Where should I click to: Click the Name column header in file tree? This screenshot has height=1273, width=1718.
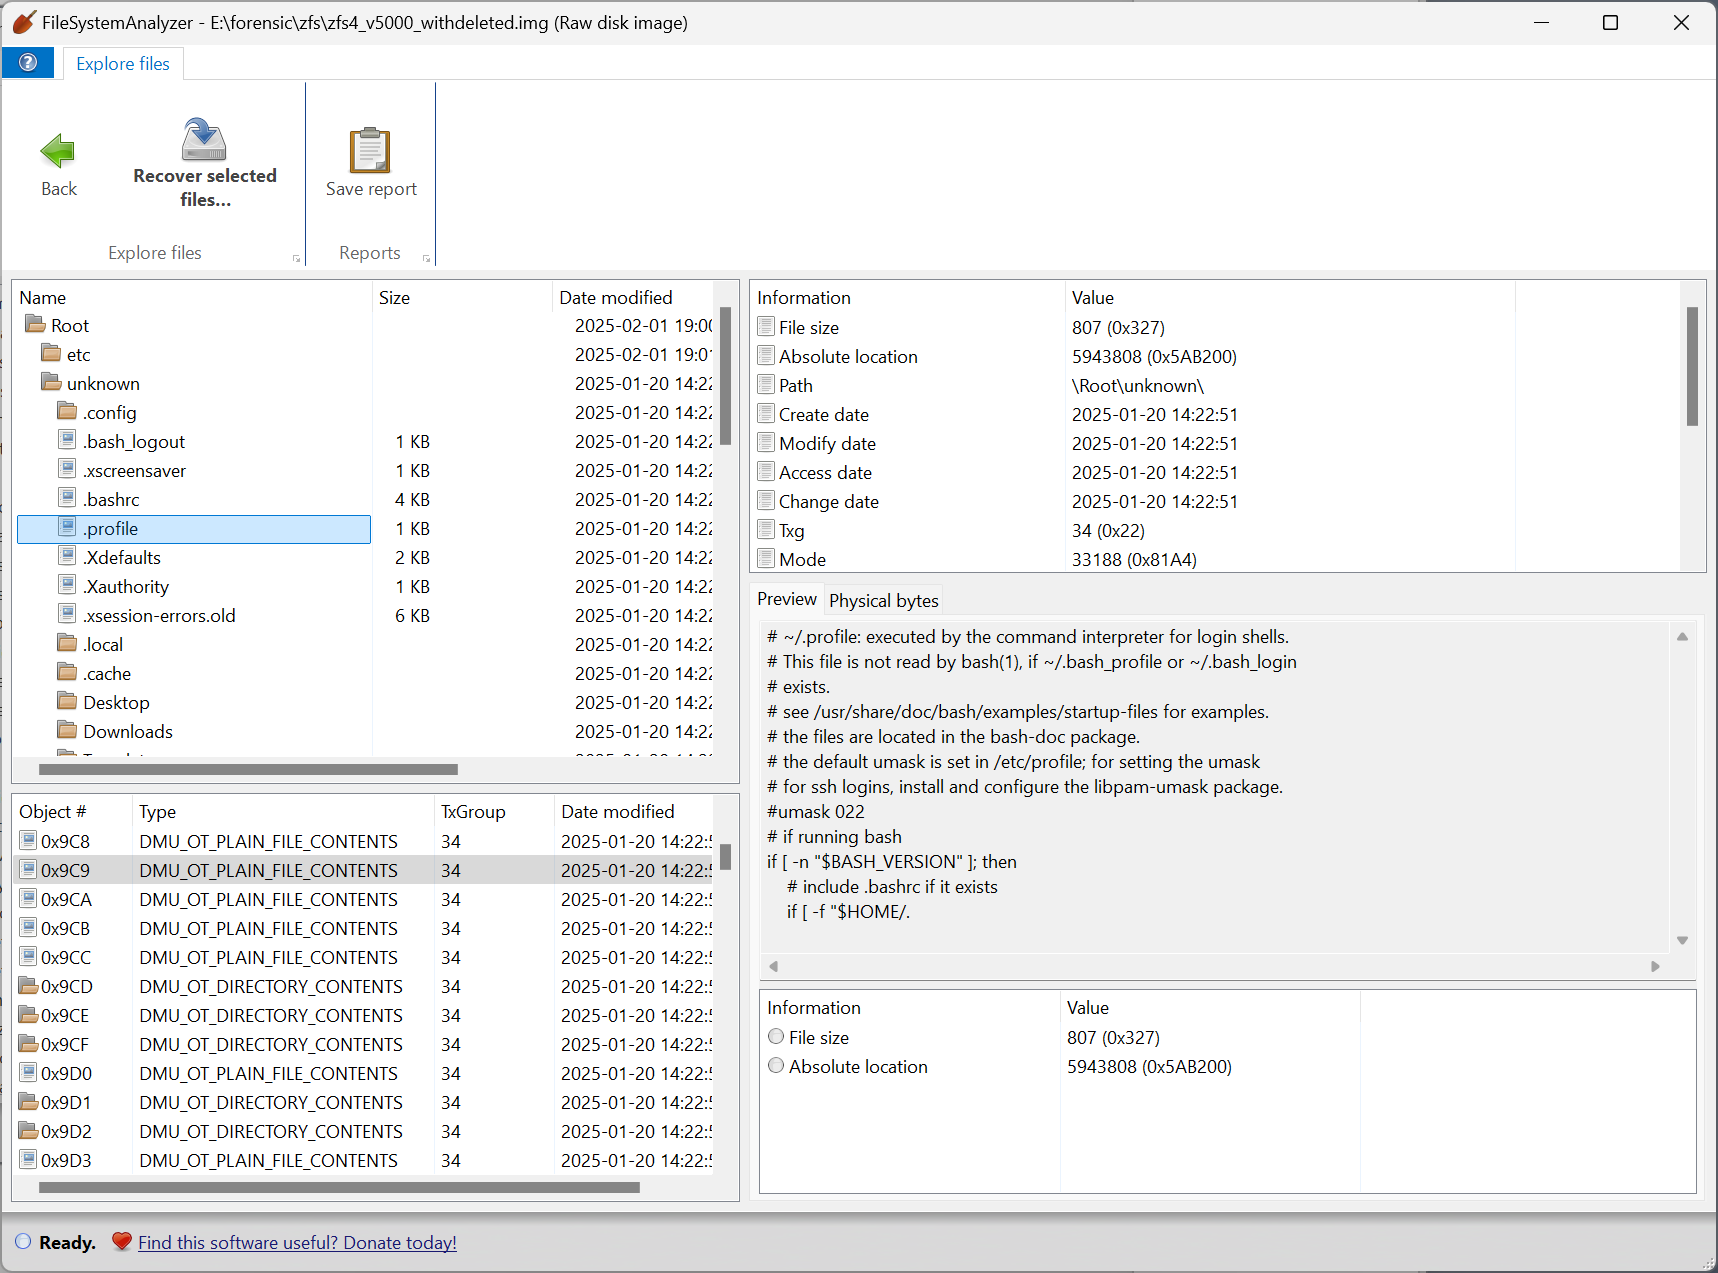192,297
